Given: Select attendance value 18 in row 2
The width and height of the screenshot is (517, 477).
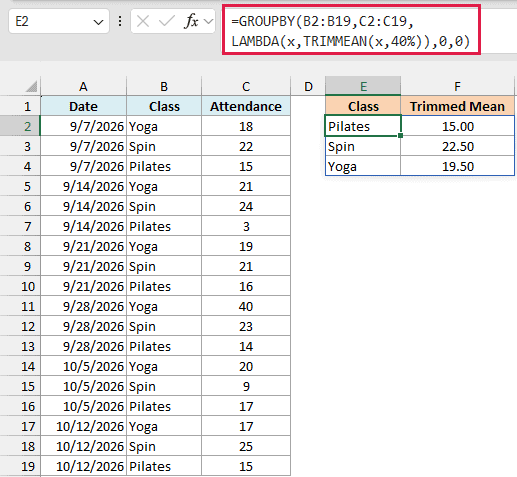Looking at the screenshot, I should [246, 126].
